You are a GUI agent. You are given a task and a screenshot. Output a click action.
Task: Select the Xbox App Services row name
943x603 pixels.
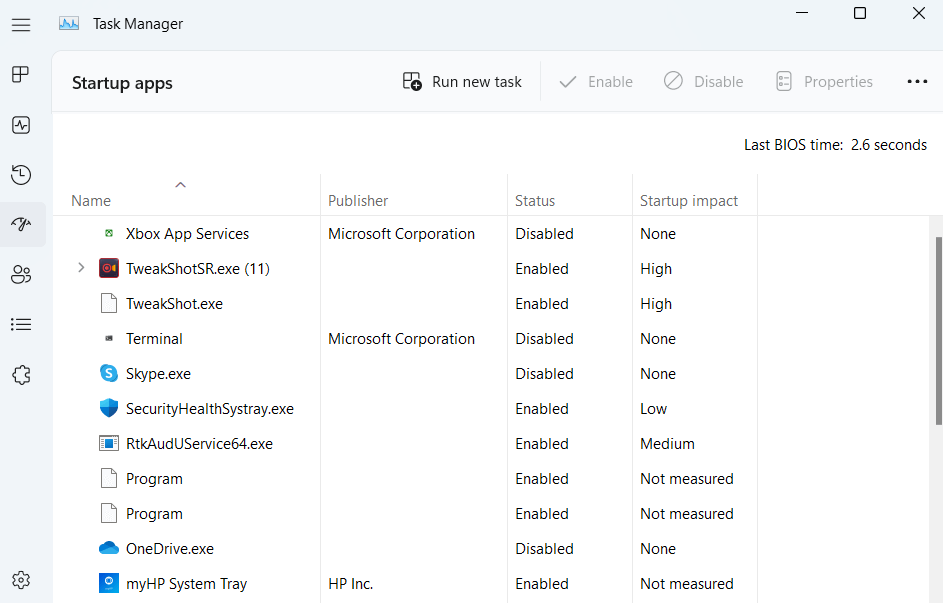click(x=187, y=234)
